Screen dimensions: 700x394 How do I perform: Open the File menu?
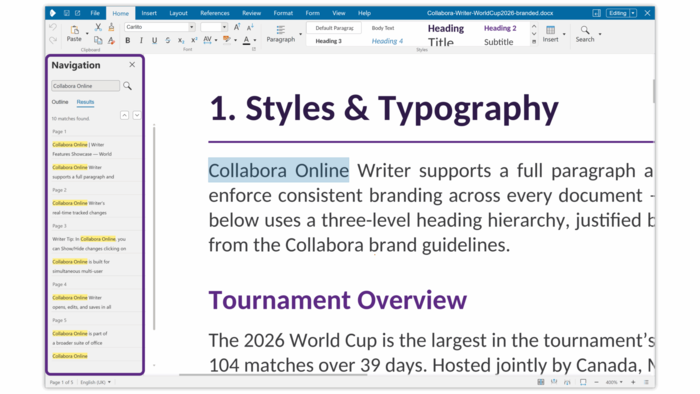pyautogui.click(x=95, y=13)
